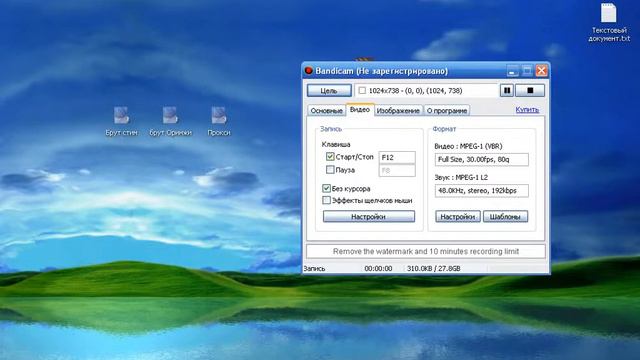Click the Remove the watermark banner
640x360 pixels.
(426, 251)
